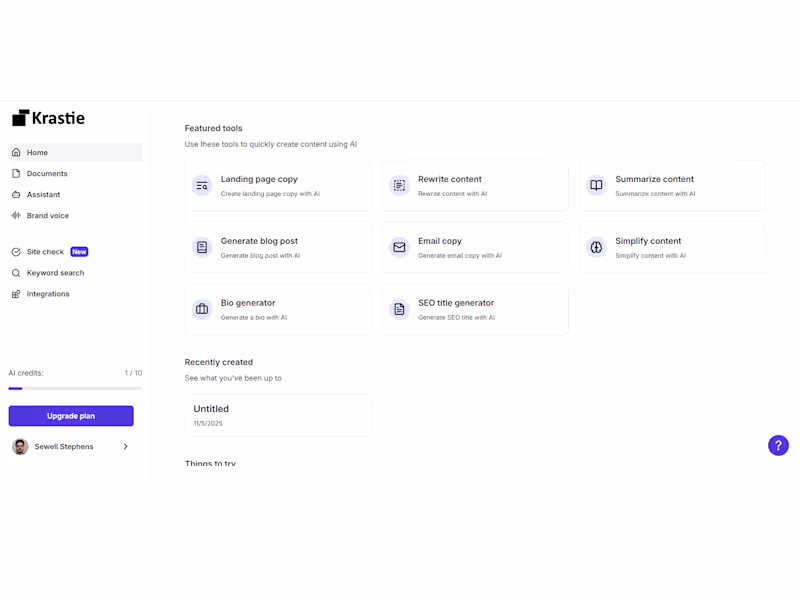Click the Integrations icon in the sidebar
The height and width of the screenshot is (600, 800).
click(x=17, y=293)
